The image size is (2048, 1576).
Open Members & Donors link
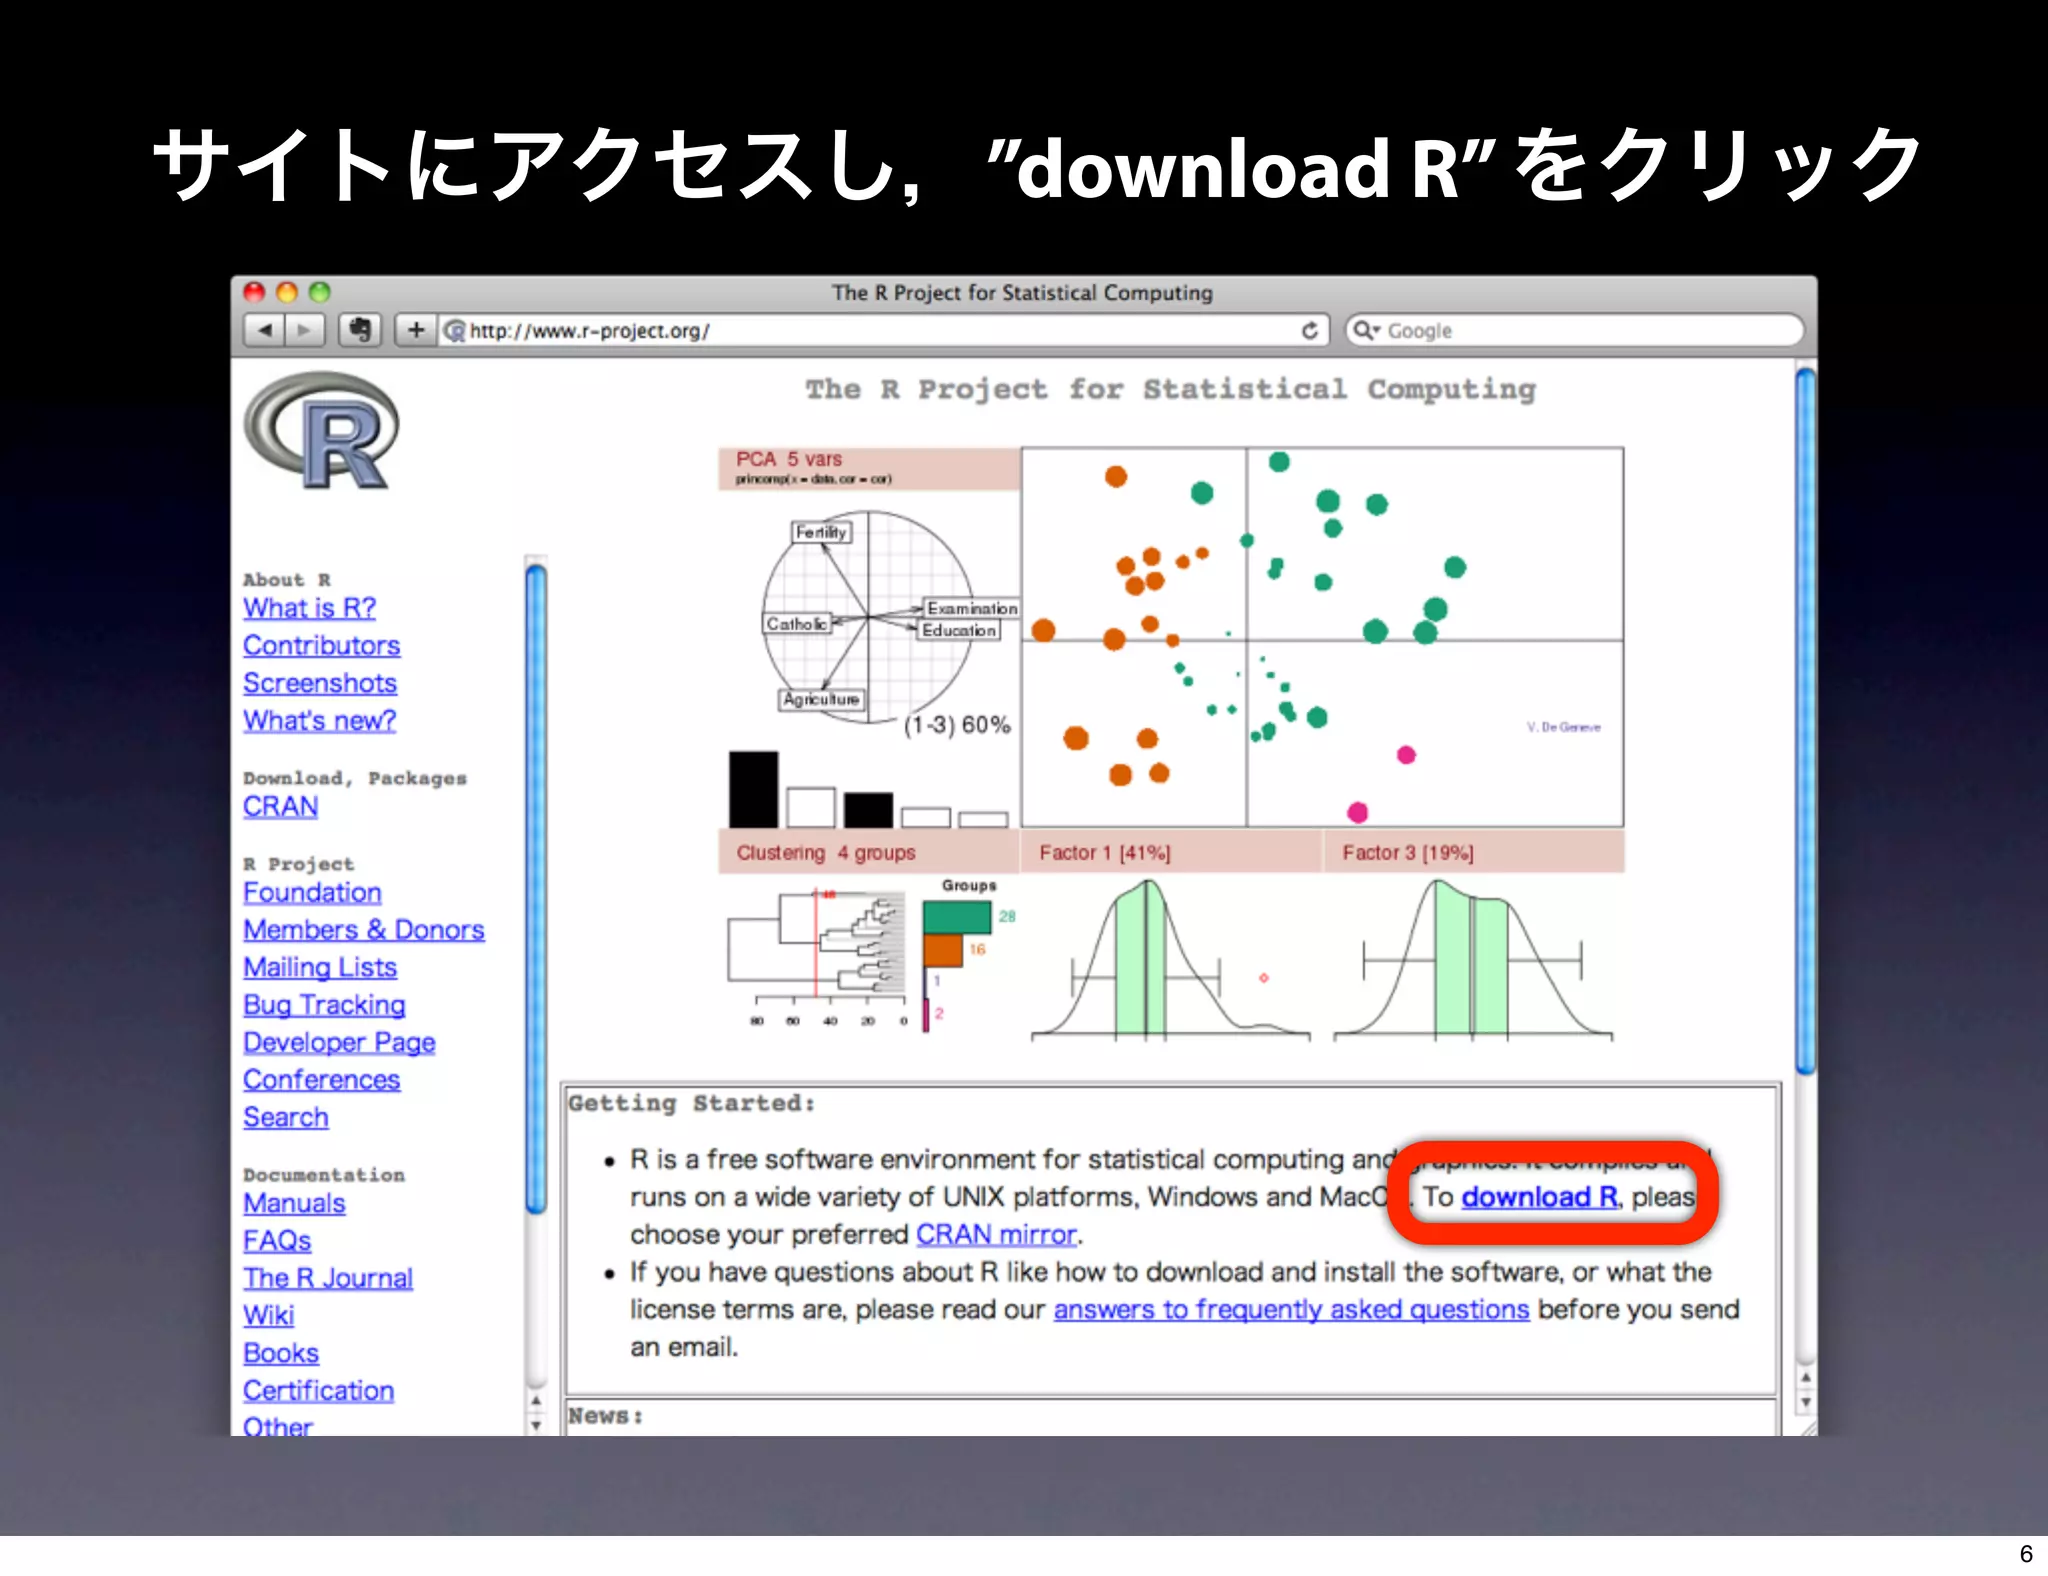(x=364, y=930)
